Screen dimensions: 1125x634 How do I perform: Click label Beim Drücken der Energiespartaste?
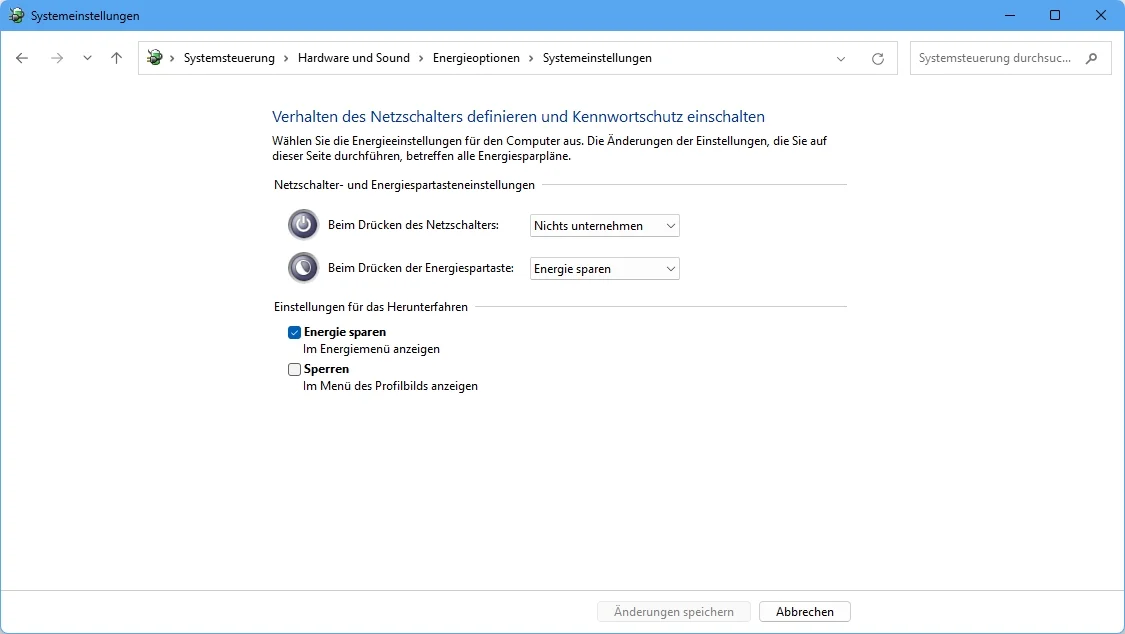421,268
